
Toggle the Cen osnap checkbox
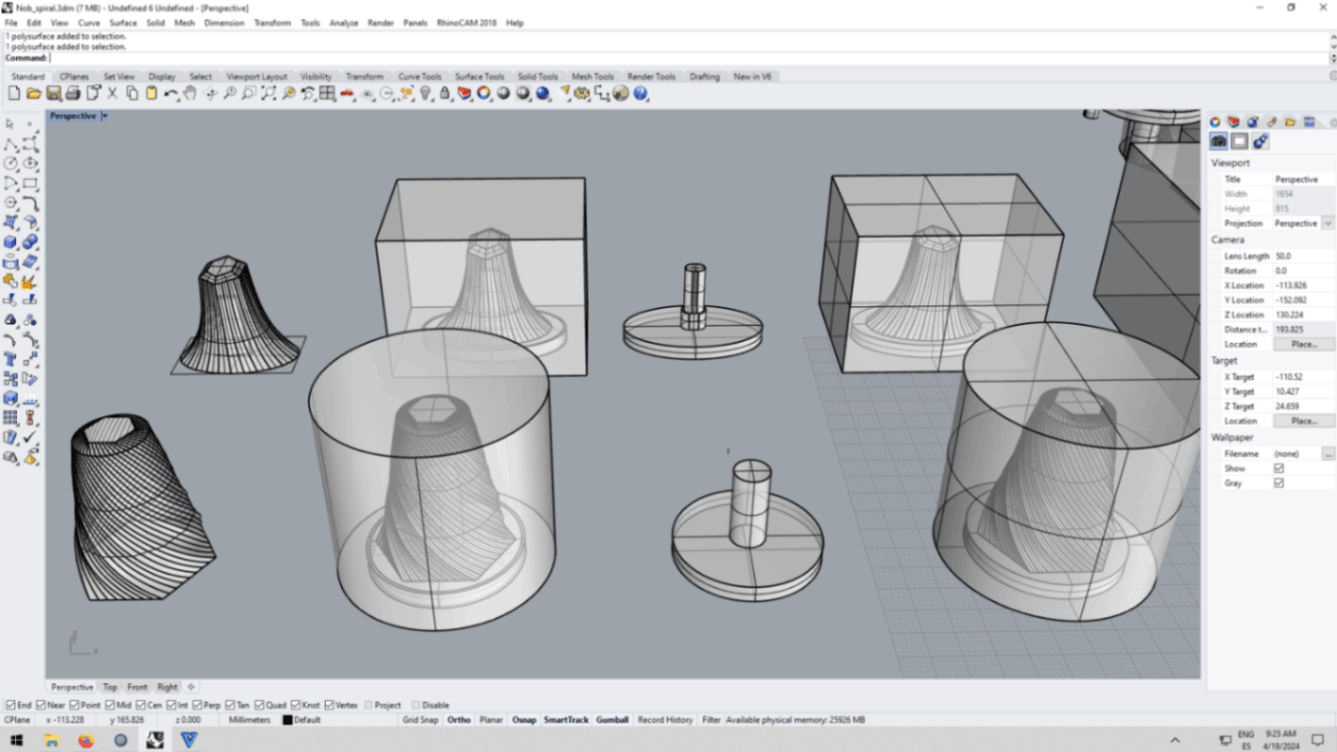click(141, 705)
